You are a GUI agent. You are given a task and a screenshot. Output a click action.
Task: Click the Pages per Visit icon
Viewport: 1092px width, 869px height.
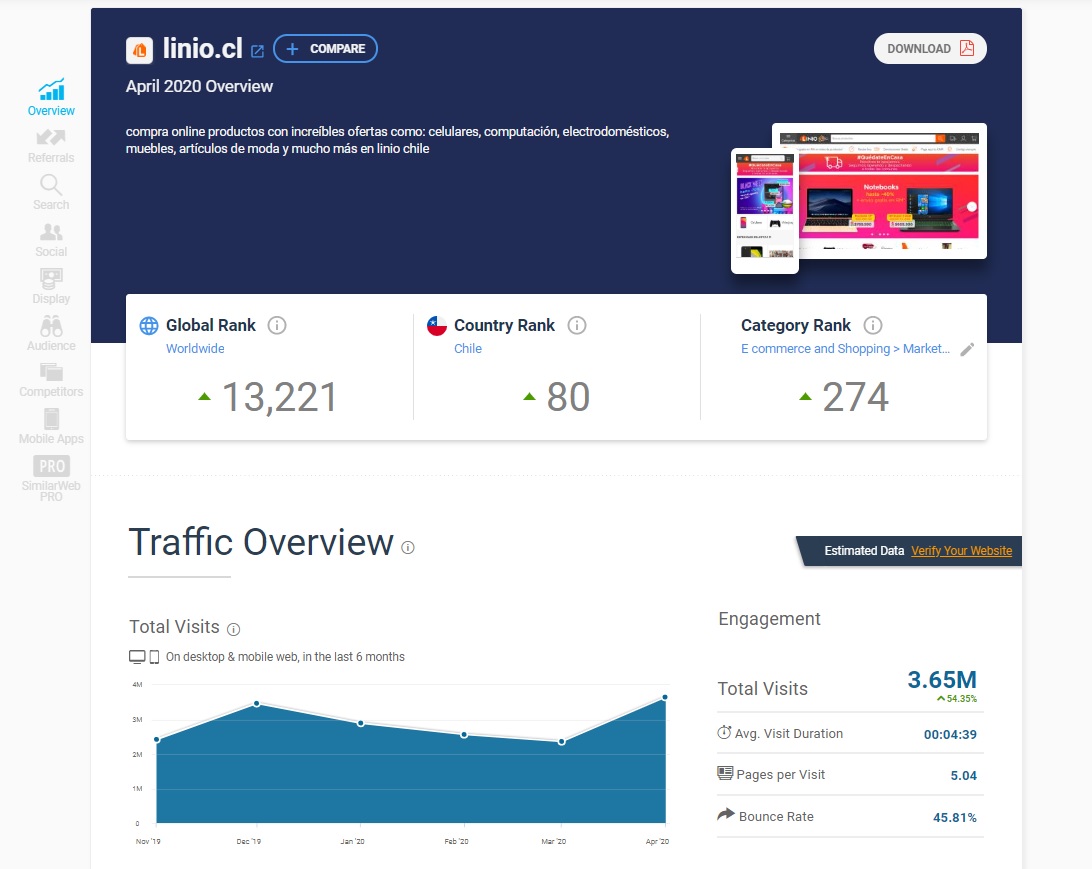click(725, 773)
